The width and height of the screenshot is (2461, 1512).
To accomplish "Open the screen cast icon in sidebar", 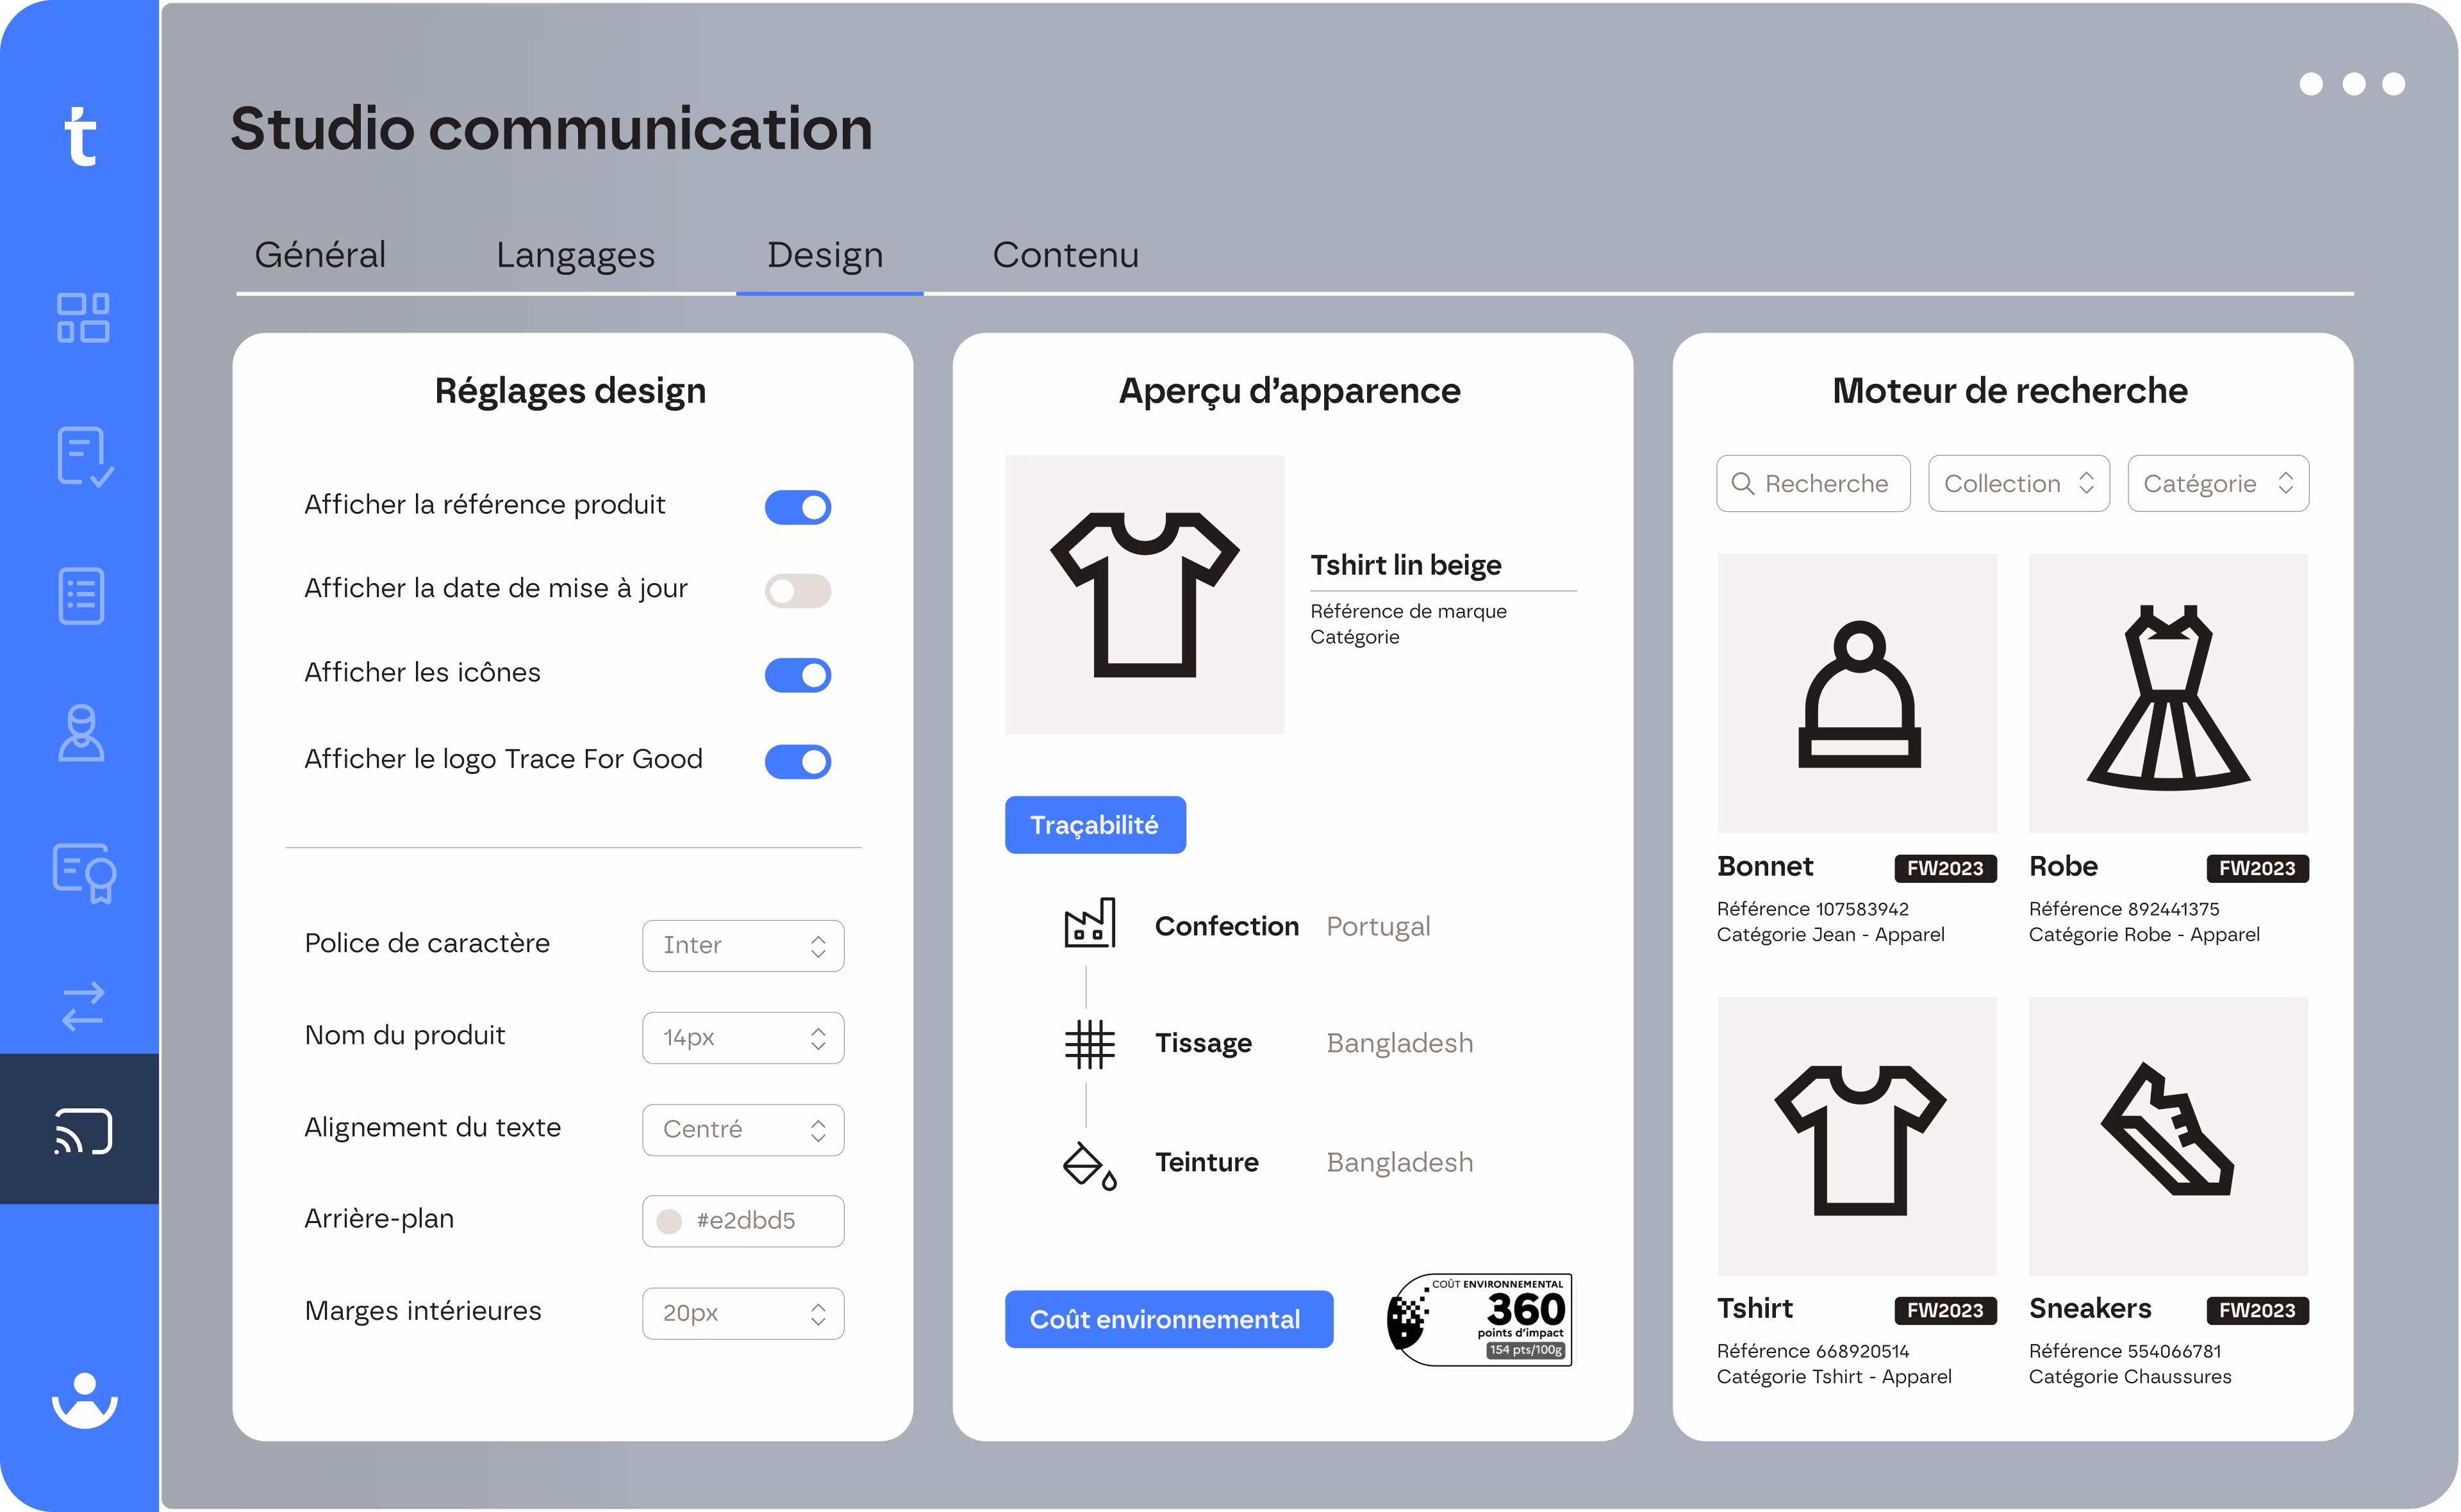I will click(x=83, y=1131).
